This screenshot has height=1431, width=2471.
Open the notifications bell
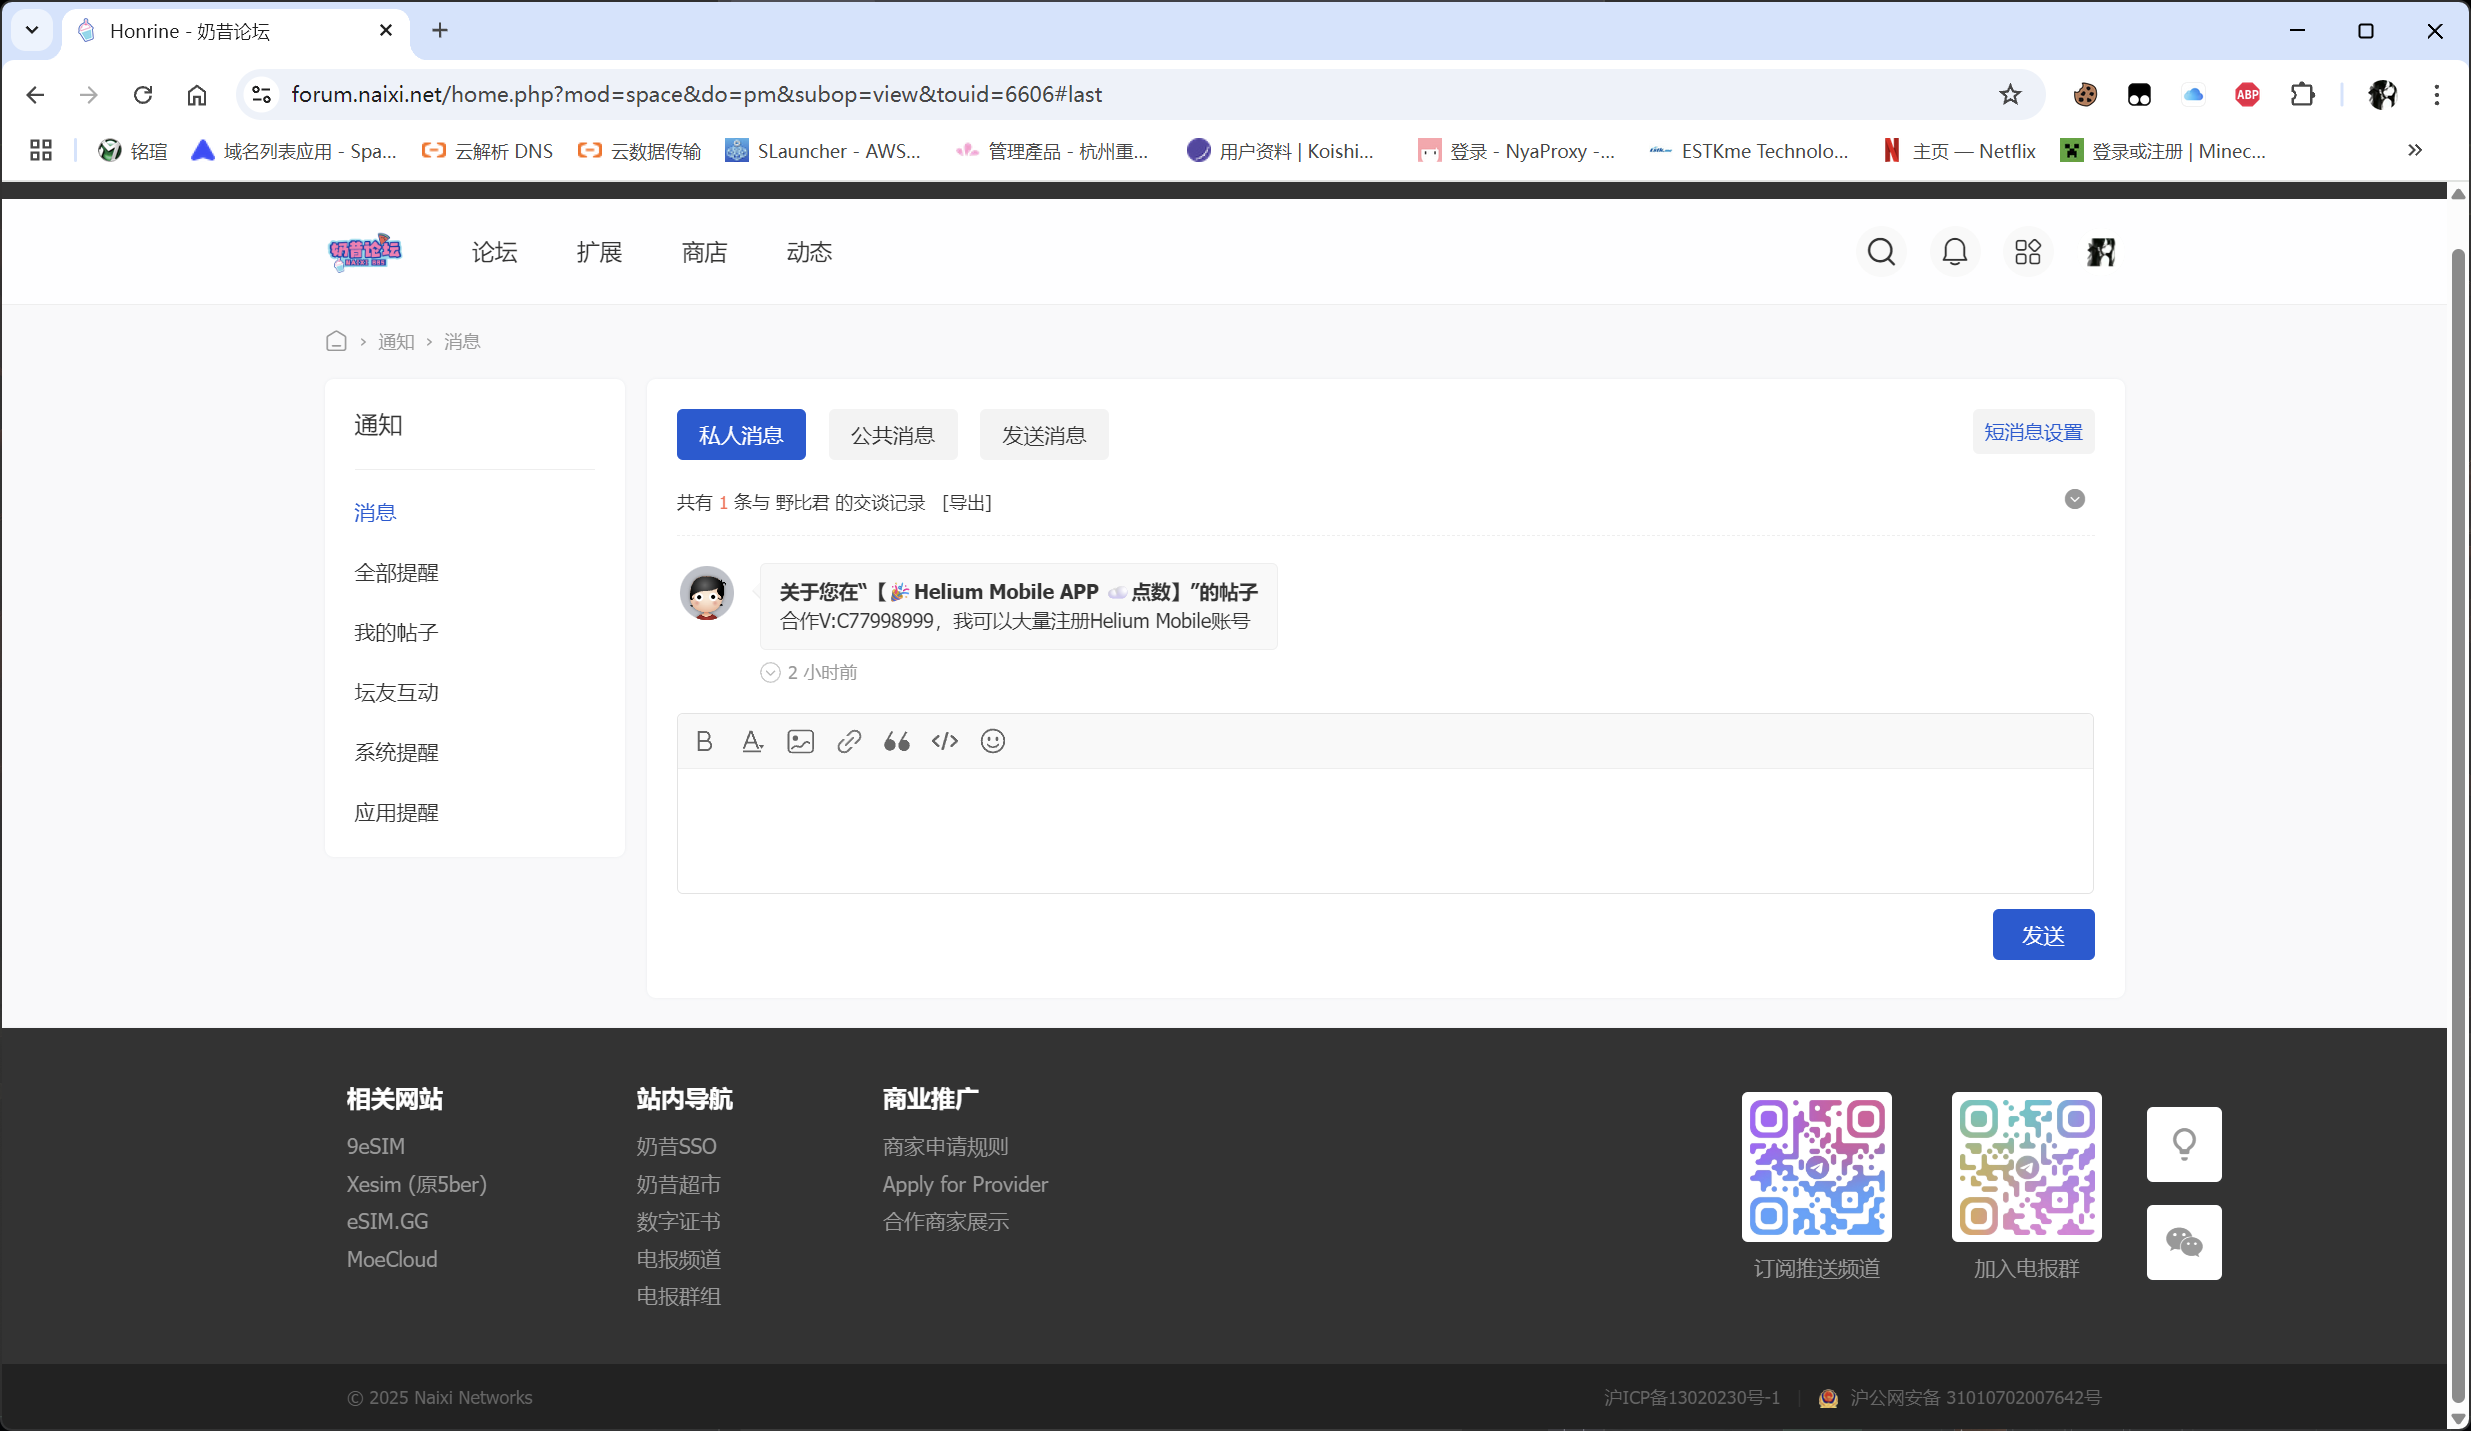pyautogui.click(x=1954, y=251)
